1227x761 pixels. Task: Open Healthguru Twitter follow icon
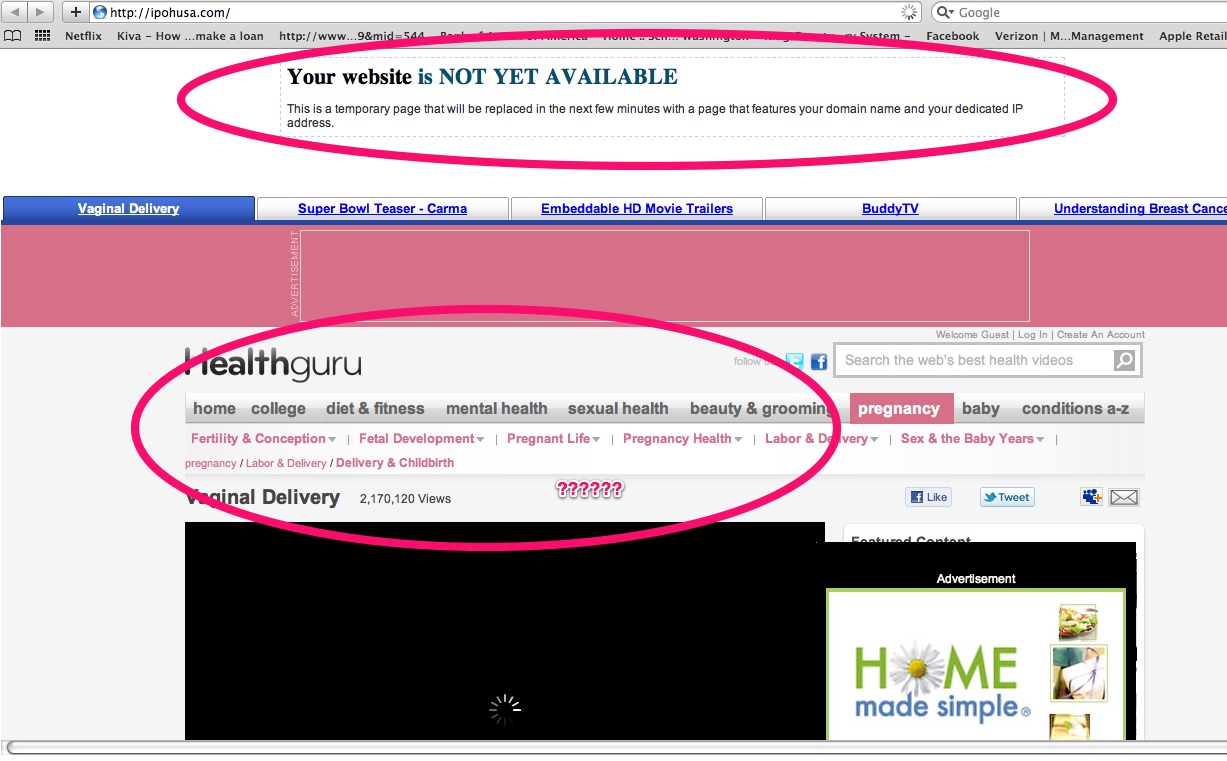[x=794, y=361]
